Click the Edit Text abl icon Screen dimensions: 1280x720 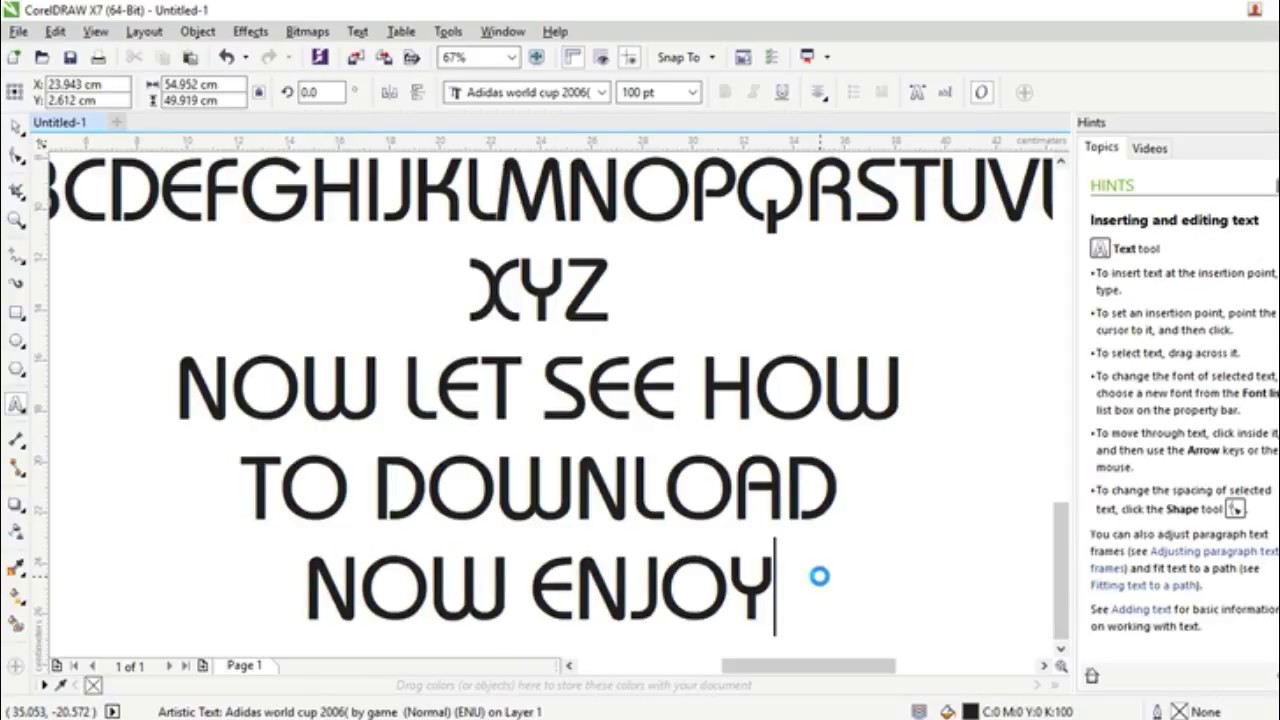click(x=946, y=92)
